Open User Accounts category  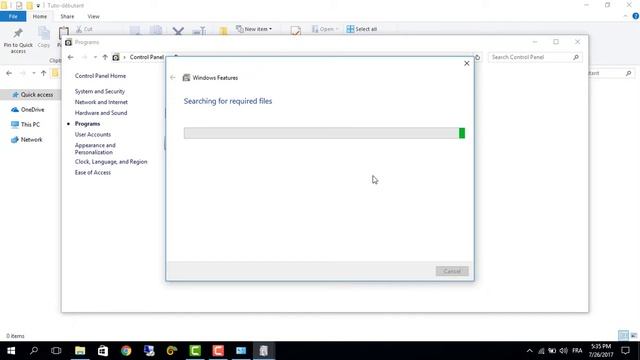(x=93, y=134)
